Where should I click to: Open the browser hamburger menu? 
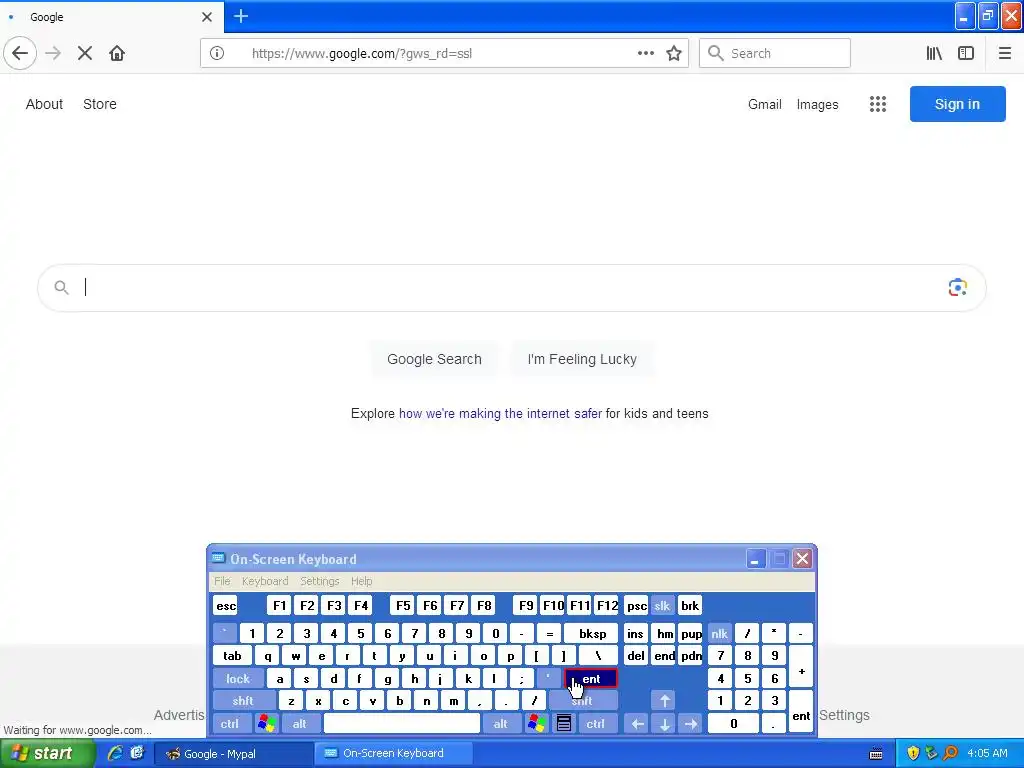1005,53
